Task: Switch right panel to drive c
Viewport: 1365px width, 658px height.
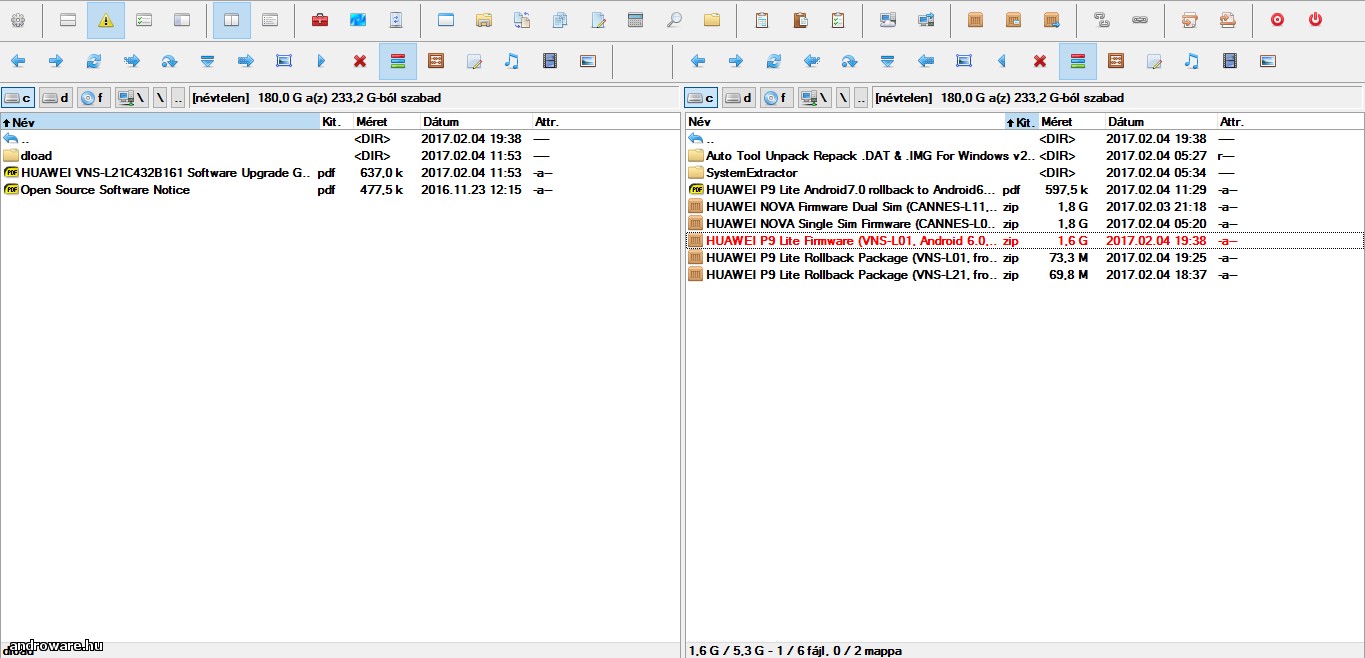Action: pyautogui.click(x=701, y=98)
